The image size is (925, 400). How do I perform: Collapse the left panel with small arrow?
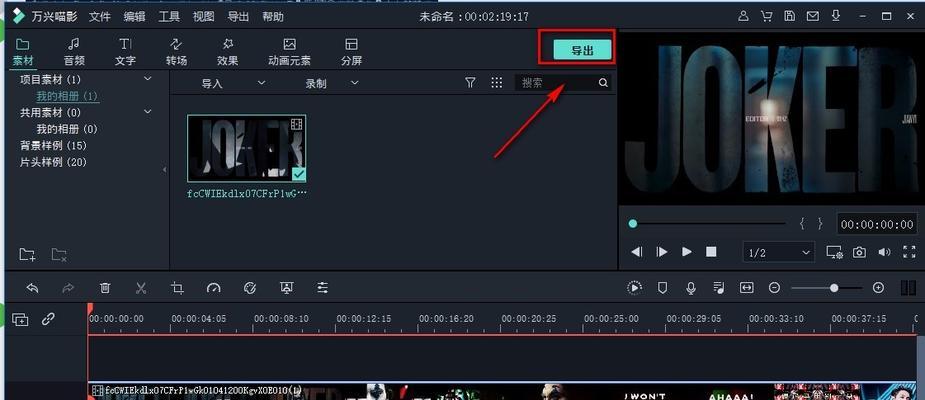(x=165, y=170)
